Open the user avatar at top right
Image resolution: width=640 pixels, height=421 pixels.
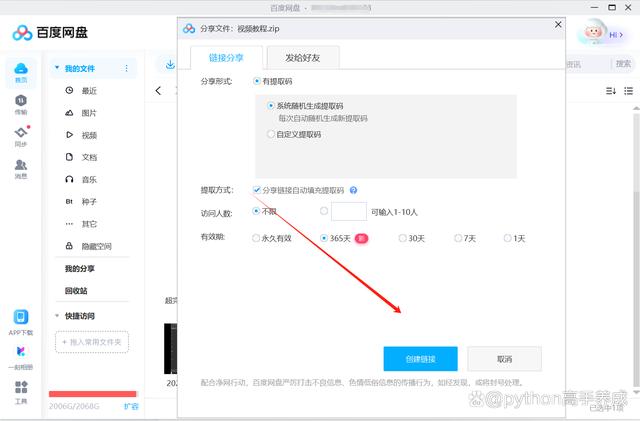click(593, 32)
